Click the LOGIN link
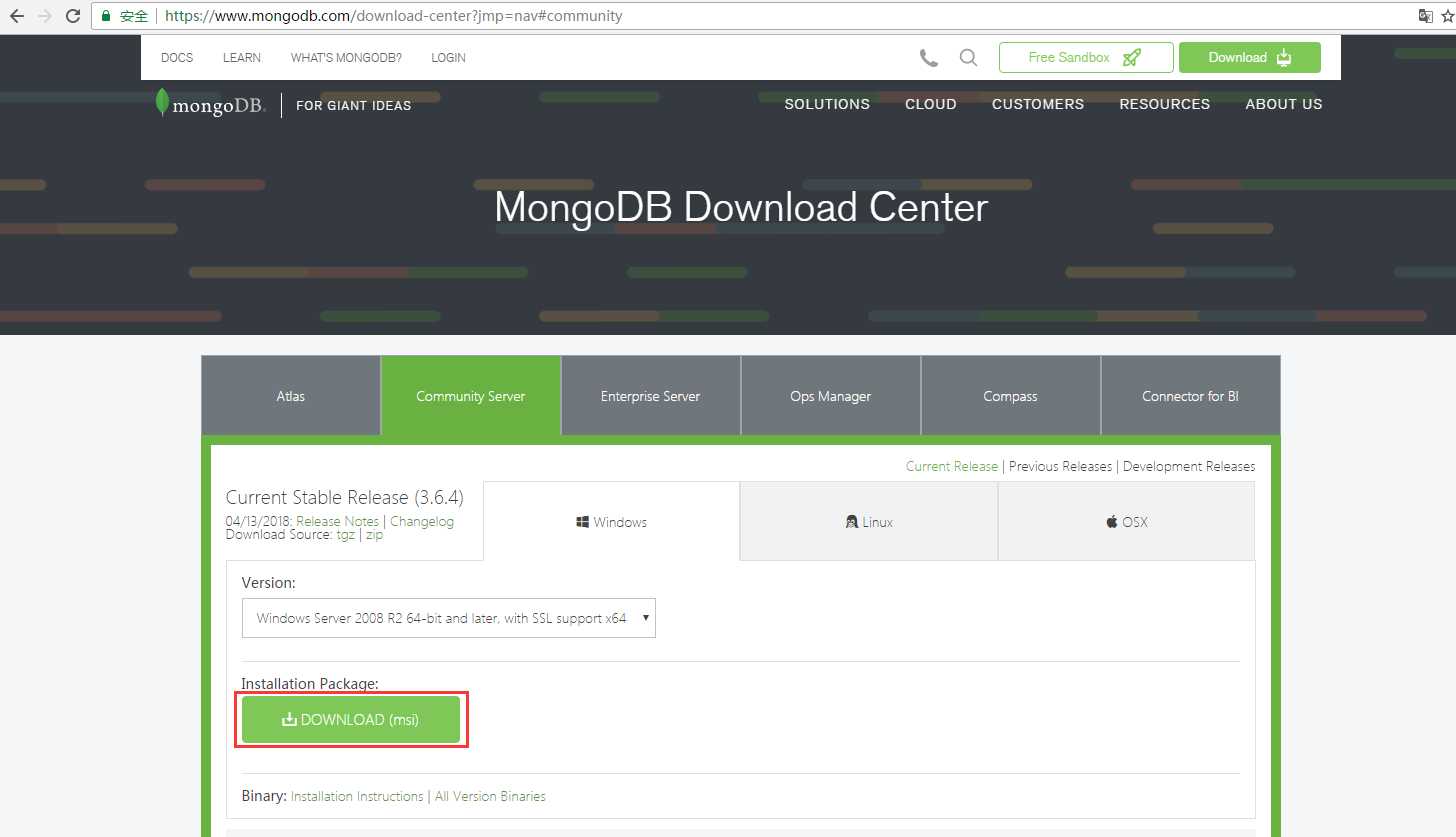This screenshot has width=1456, height=837. (448, 58)
